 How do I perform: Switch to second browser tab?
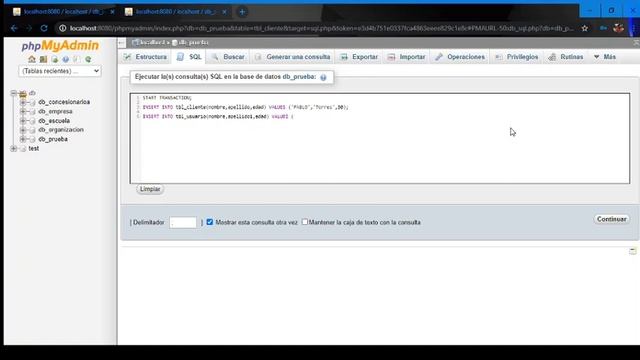pyautogui.click(x=176, y=12)
